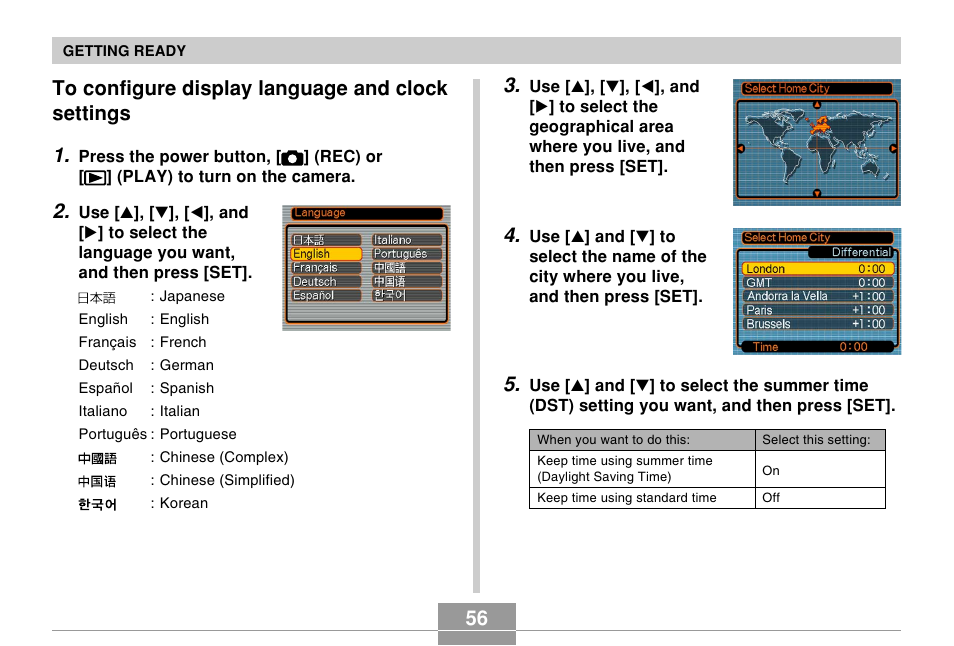Click the down arrow symbol in step 5

[642, 386]
